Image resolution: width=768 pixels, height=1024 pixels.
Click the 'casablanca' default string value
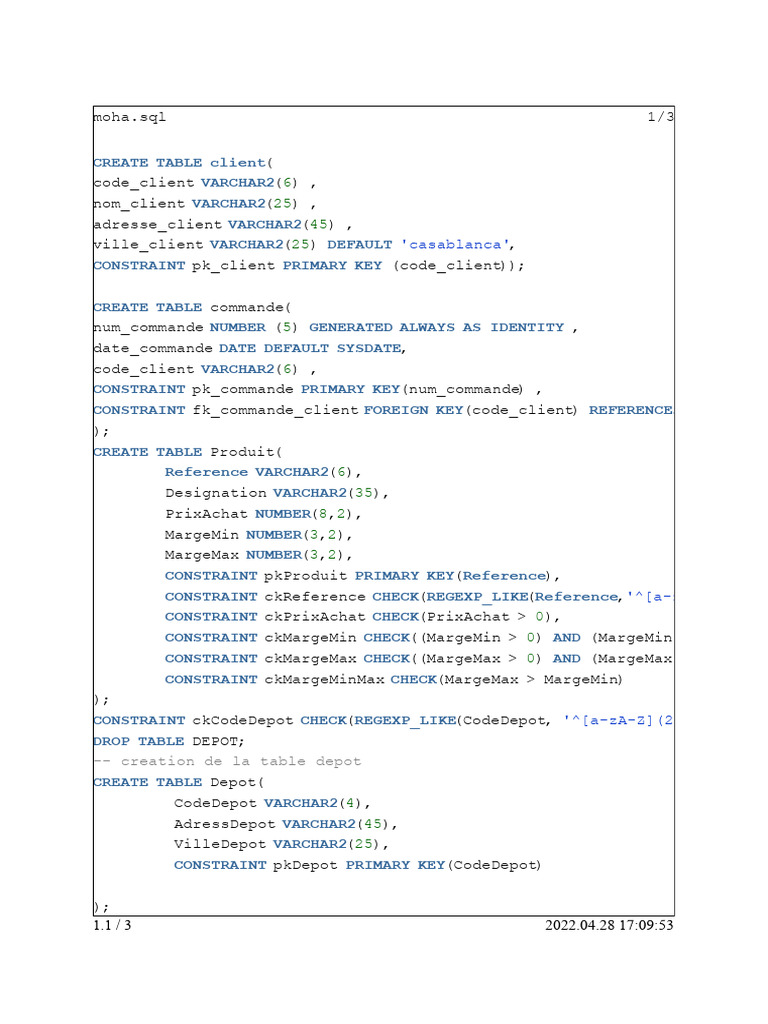[455, 244]
